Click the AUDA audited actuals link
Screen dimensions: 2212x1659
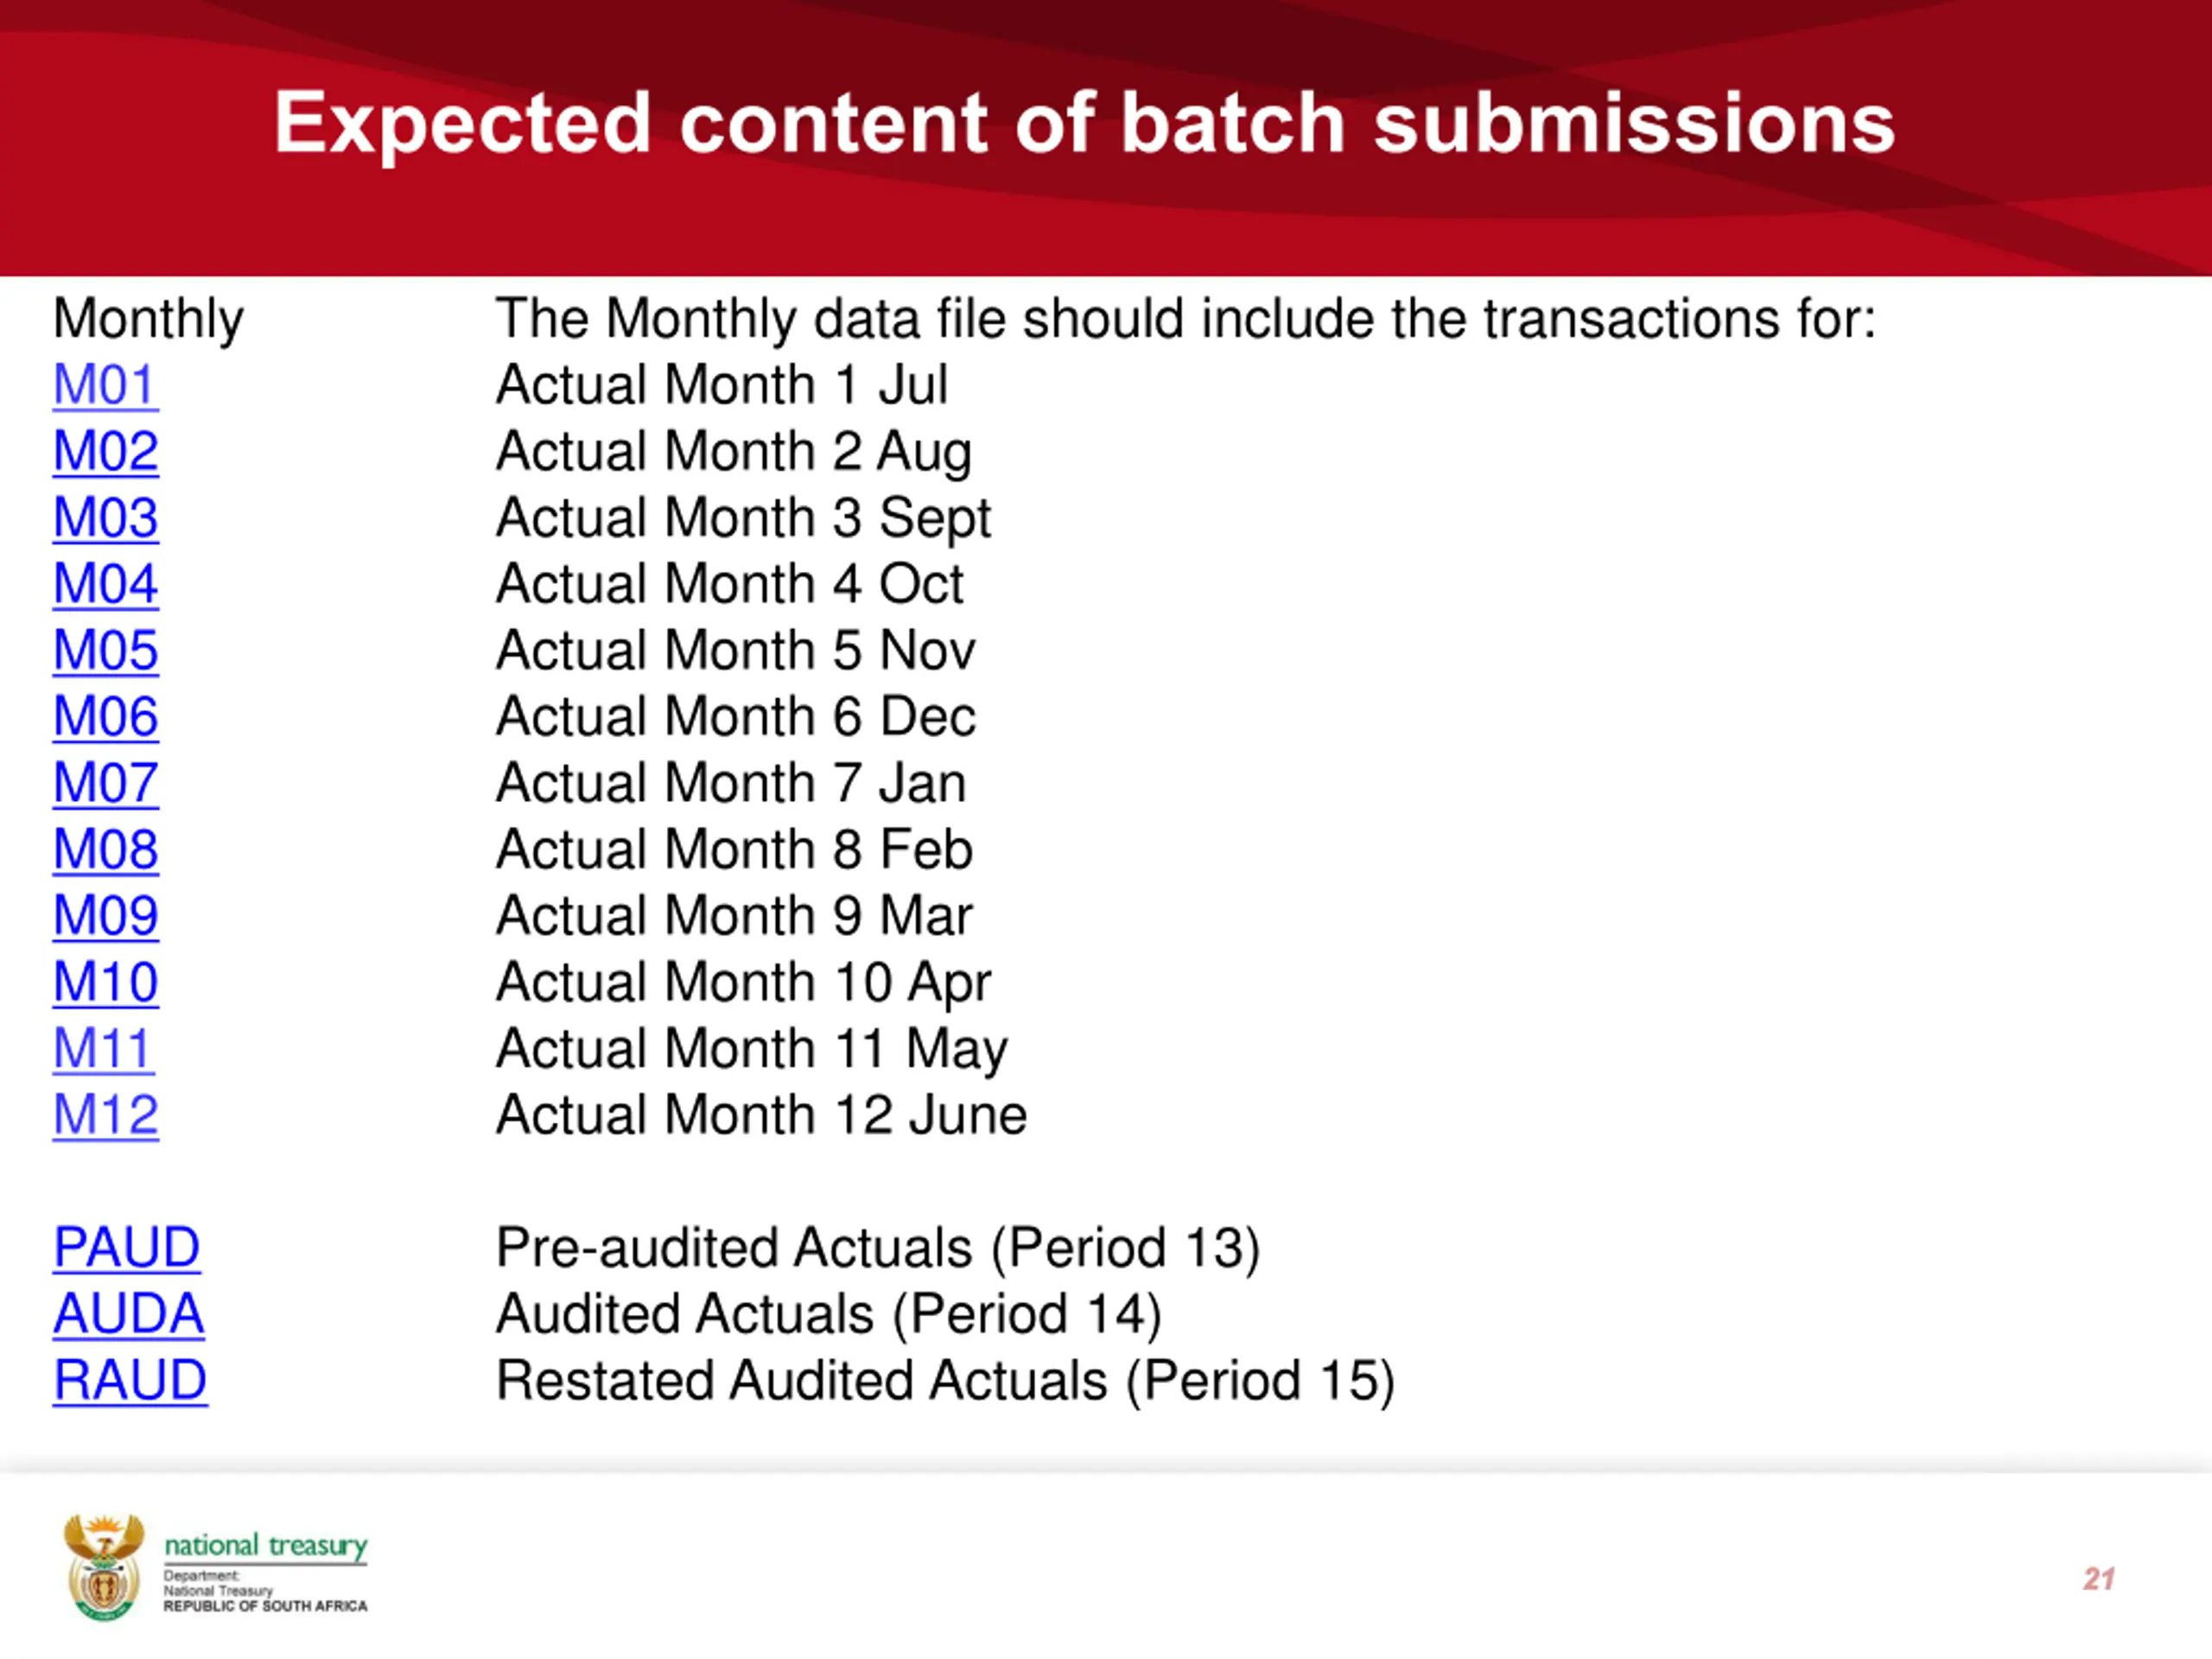click(x=129, y=1314)
